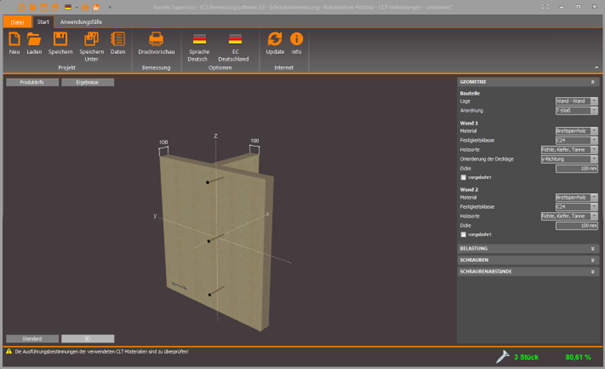Click the 80,61 % utilization value
Viewport: 605px width, 369px height.
pos(578,357)
